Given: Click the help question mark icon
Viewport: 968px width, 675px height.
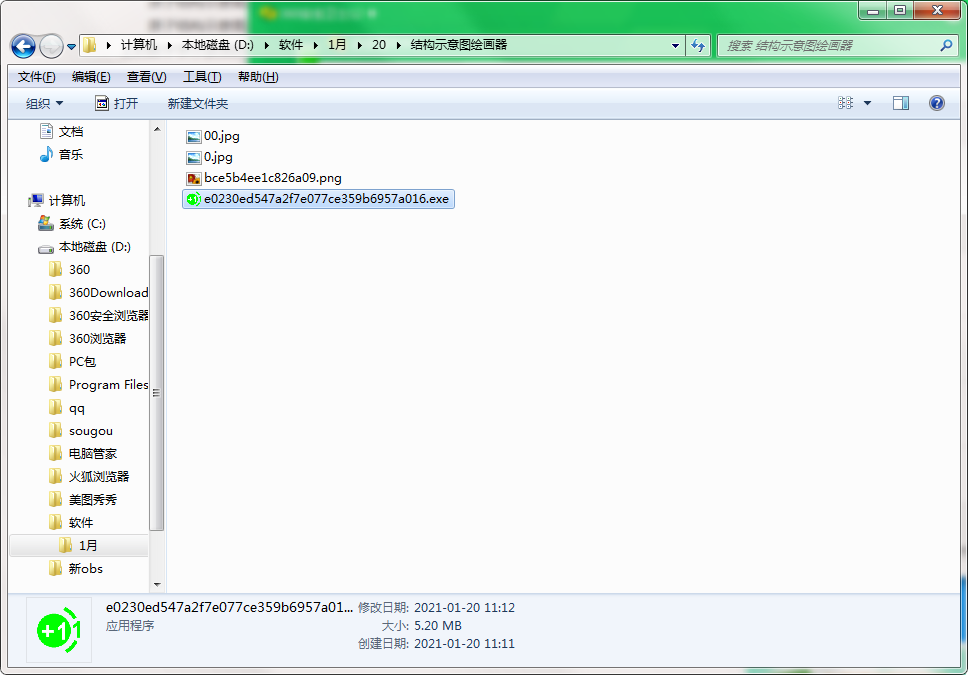Looking at the screenshot, I should click(x=937, y=103).
